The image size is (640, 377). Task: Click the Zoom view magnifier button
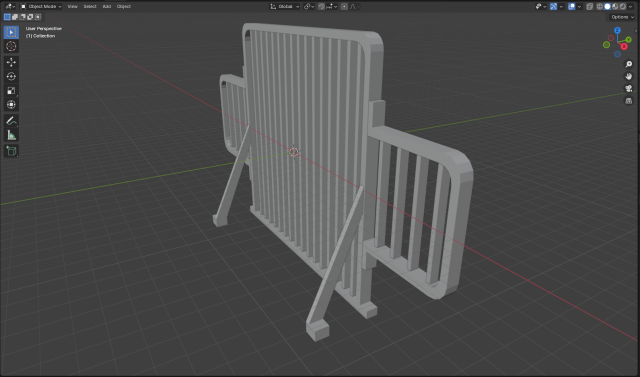(629, 64)
